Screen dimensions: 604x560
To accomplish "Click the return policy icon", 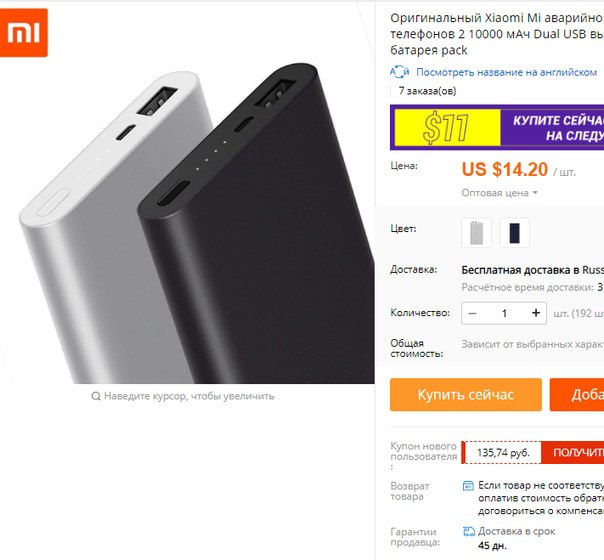I will point(468,486).
